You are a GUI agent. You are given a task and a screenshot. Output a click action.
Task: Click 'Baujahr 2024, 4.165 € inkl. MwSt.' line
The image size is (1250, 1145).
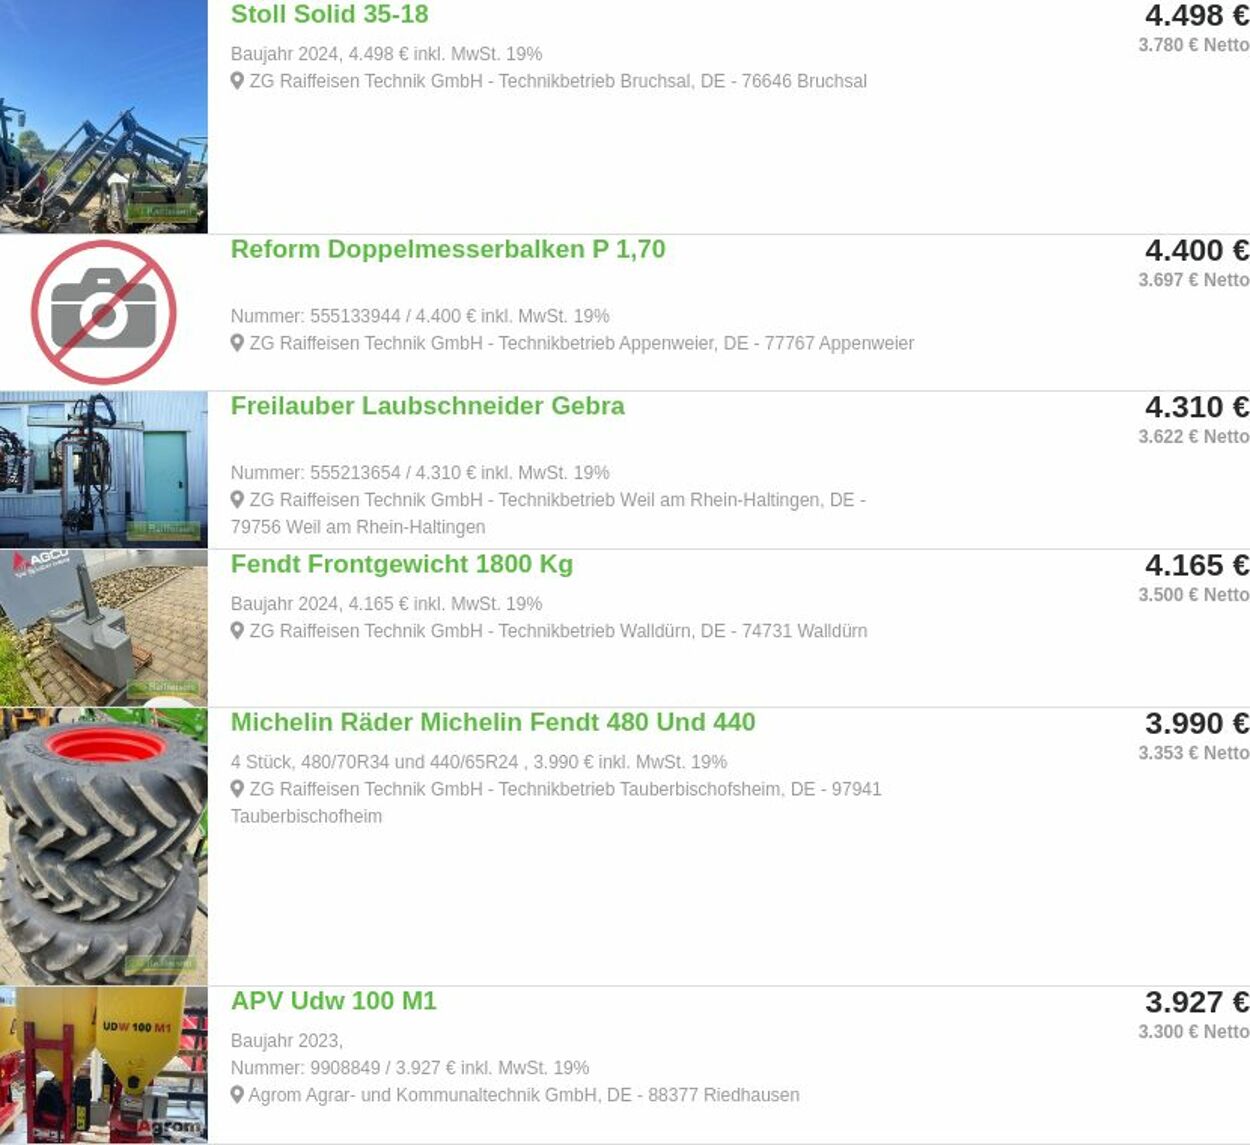[x=386, y=604]
